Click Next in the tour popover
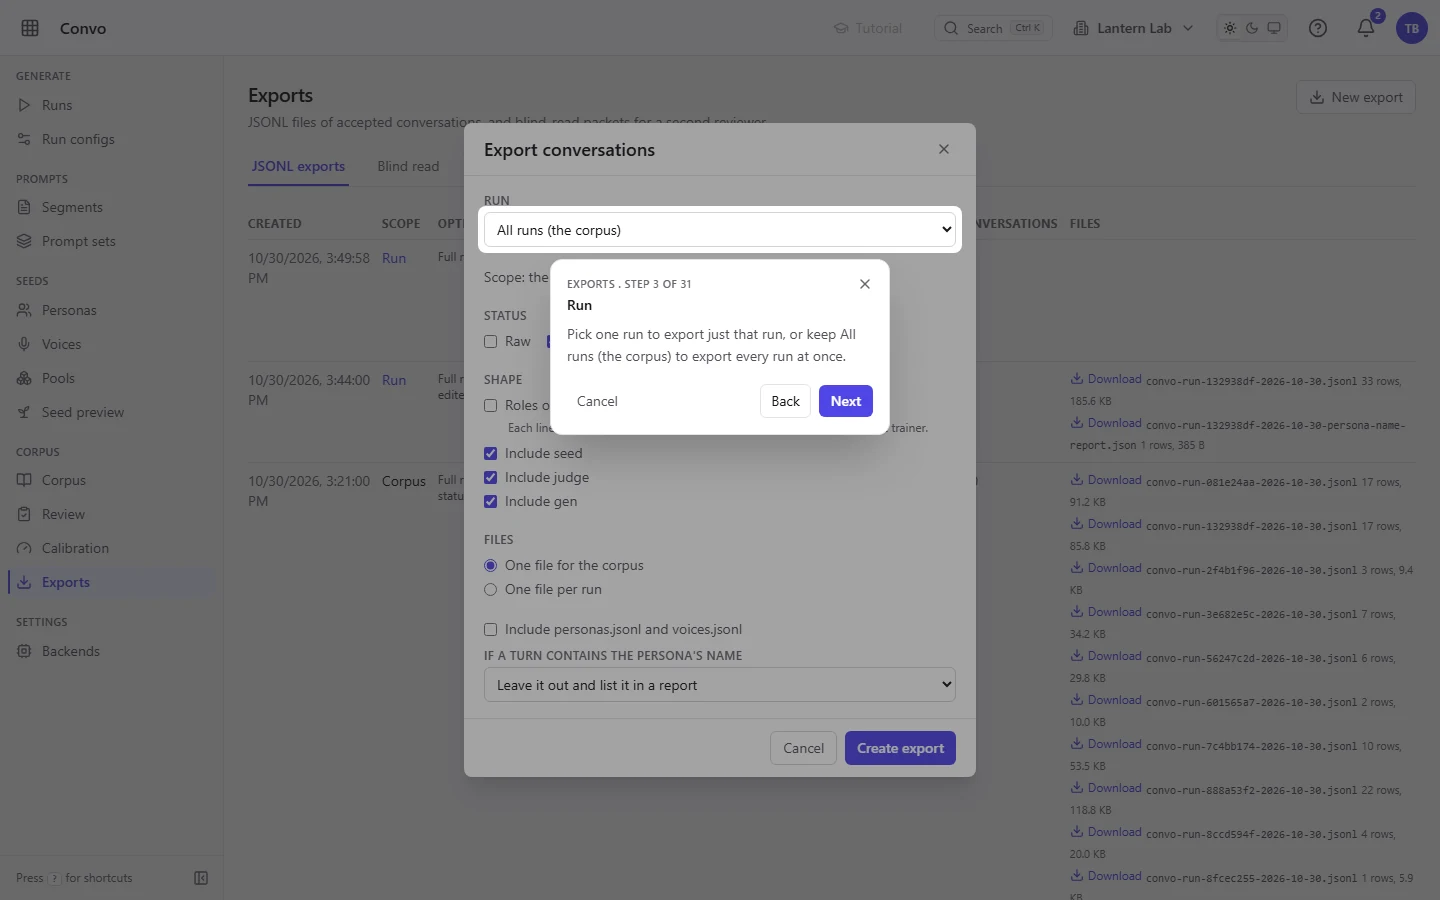Viewport: 1440px width, 900px height. [846, 401]
